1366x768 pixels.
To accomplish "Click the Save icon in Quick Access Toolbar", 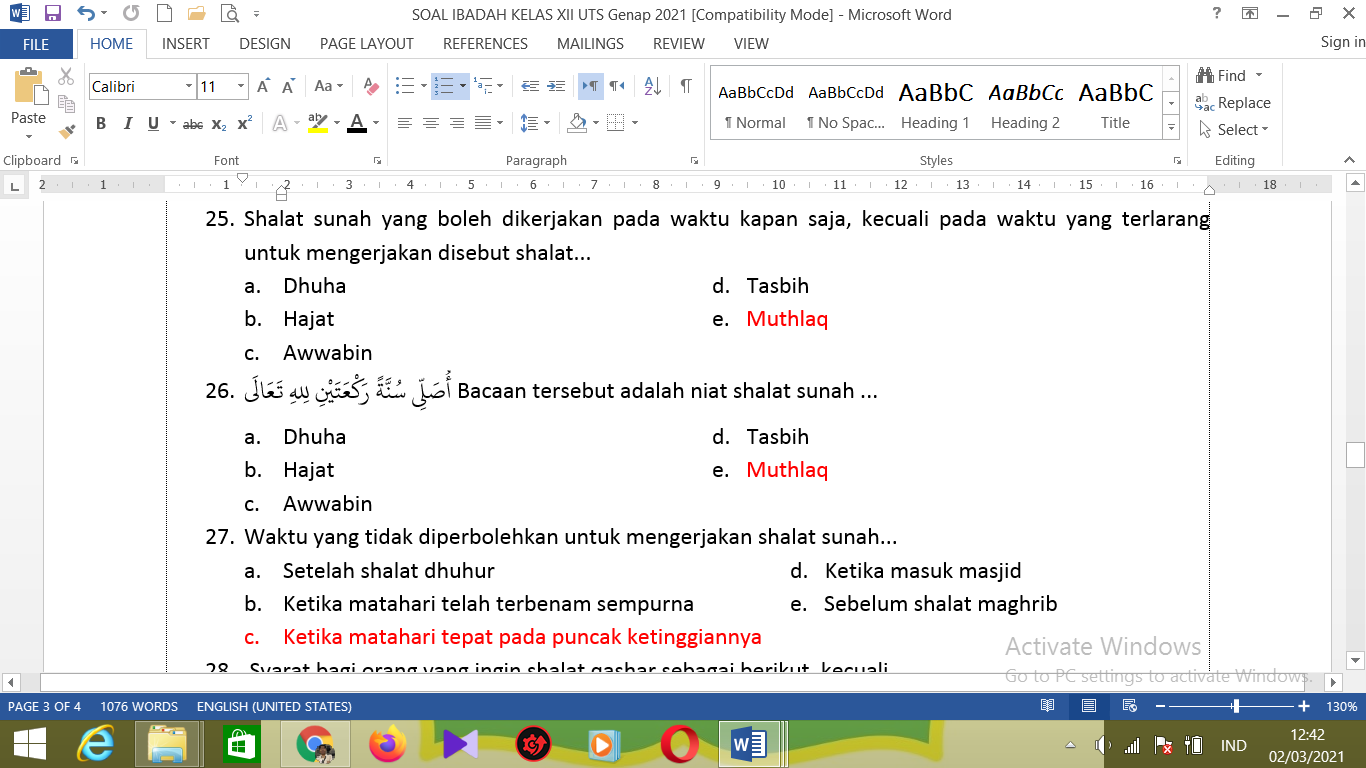I will pos(53,14).
